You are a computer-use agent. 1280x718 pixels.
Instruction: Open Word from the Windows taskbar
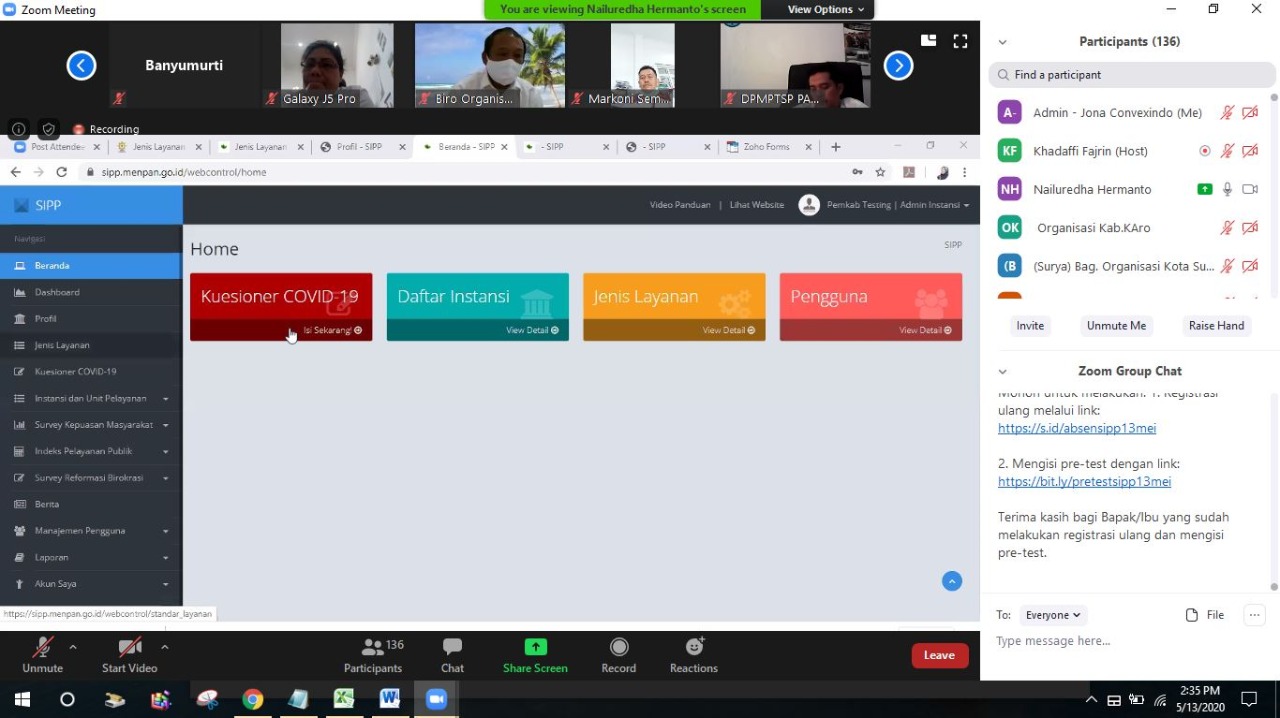click(390, 699)
